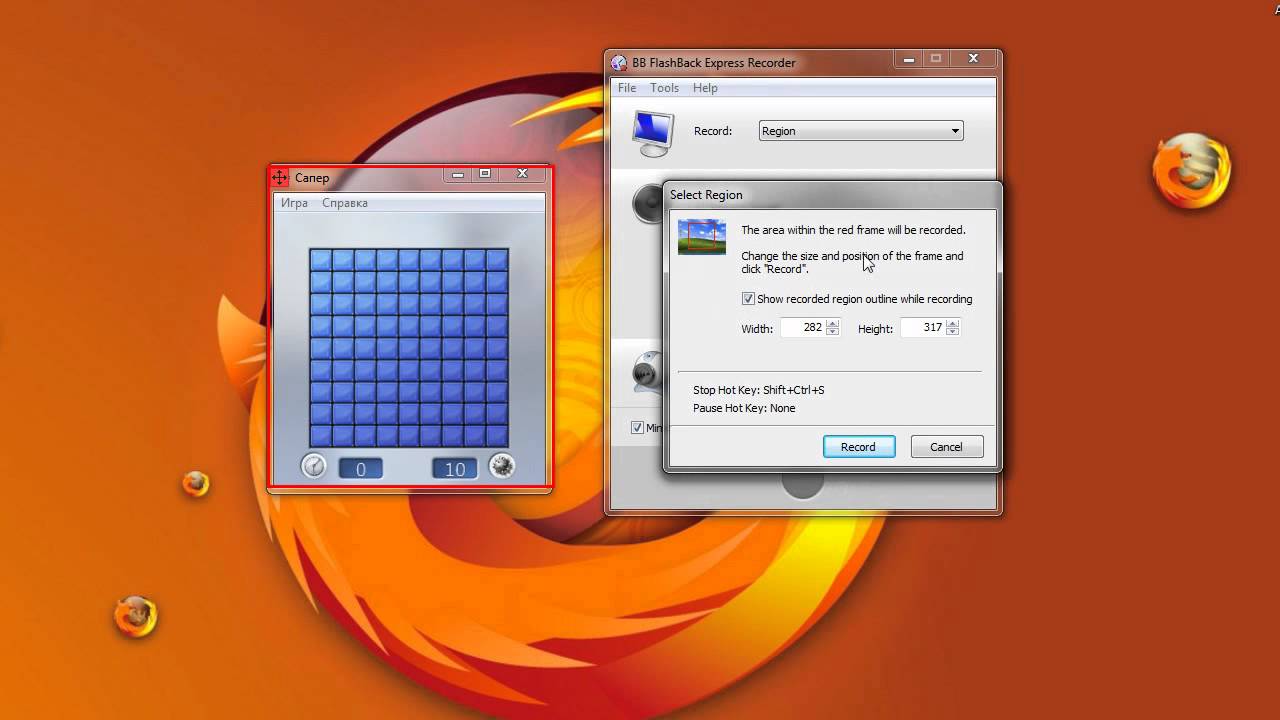
Task: Click the small Firefox icon left of desktop
Action: pos(196,484)
